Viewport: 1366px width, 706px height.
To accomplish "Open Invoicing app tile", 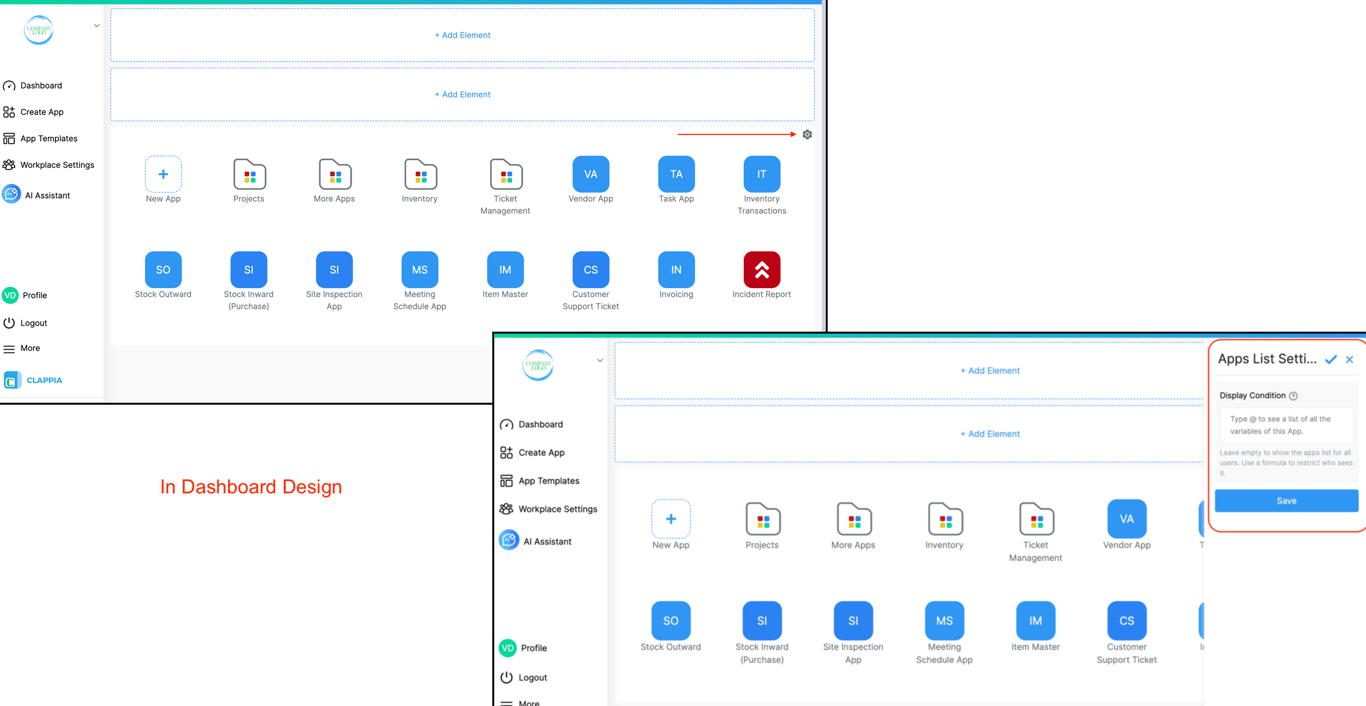I will point(676,270).
